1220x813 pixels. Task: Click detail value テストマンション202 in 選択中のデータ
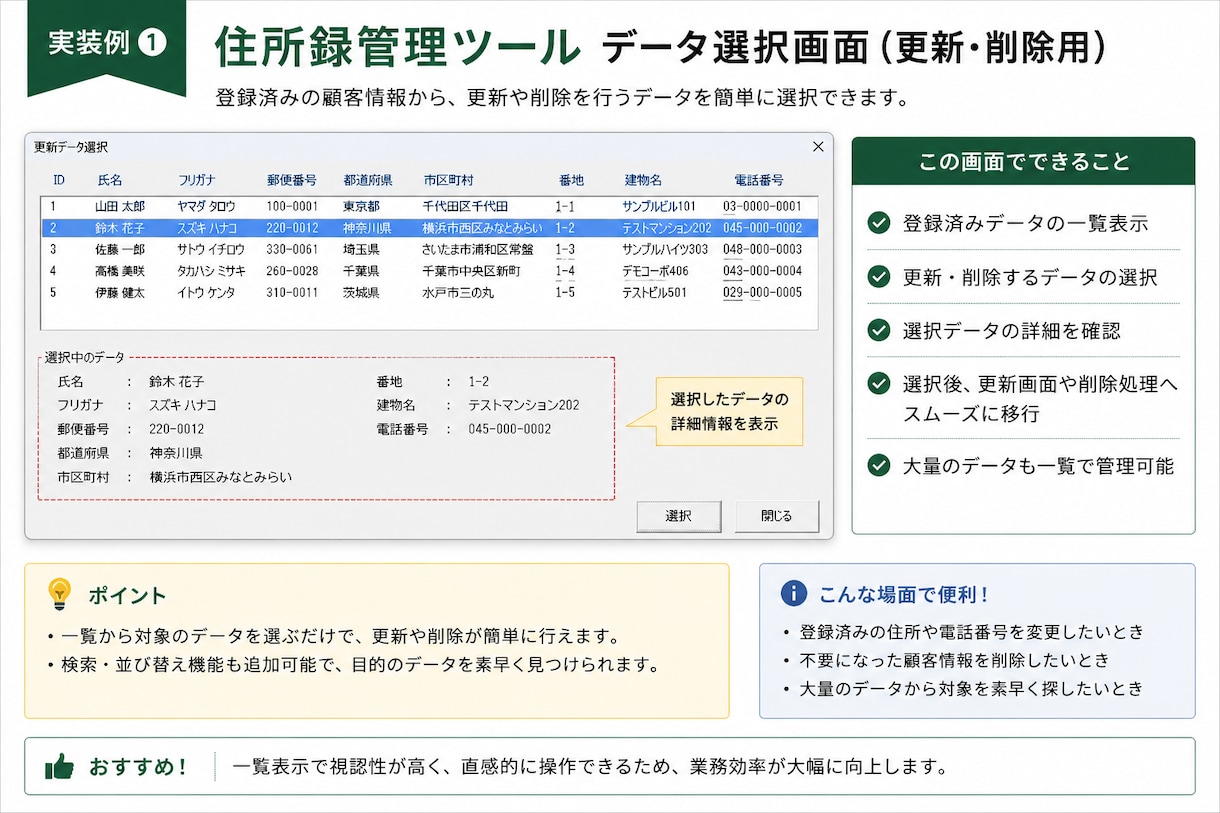[x=524, y=405]
